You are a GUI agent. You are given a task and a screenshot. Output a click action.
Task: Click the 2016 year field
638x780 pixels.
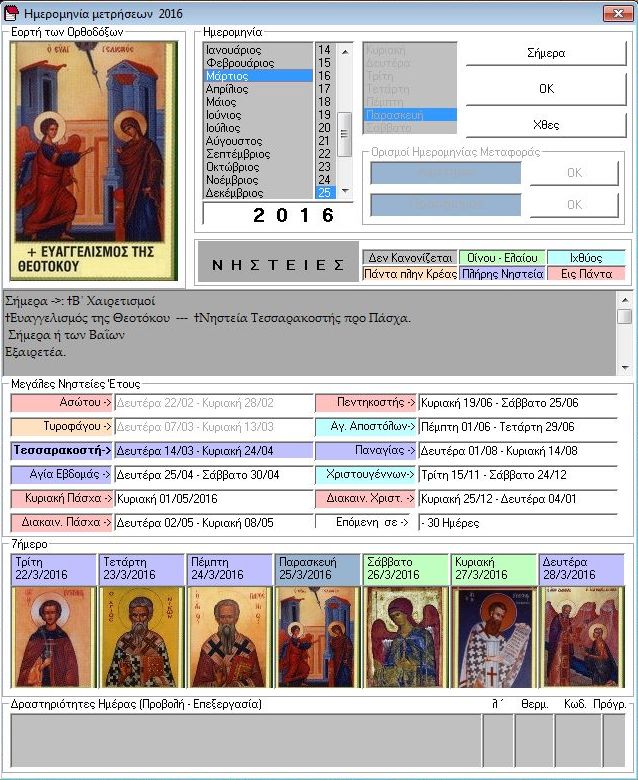278,215
